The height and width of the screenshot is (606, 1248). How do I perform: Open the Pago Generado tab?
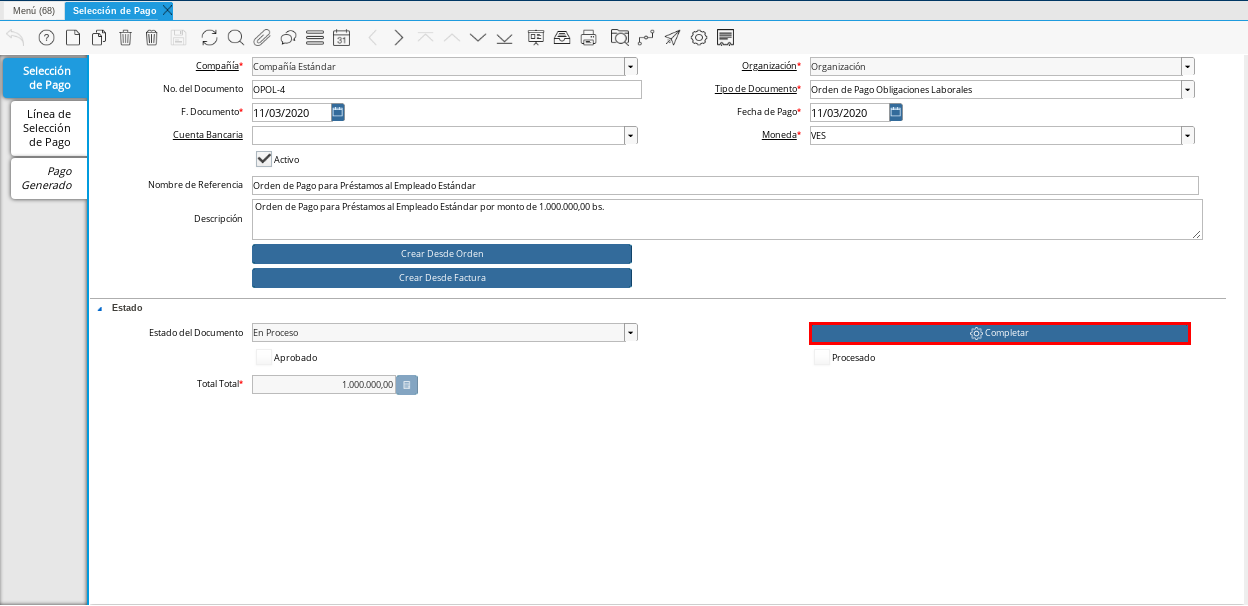[x=47, y=178]
